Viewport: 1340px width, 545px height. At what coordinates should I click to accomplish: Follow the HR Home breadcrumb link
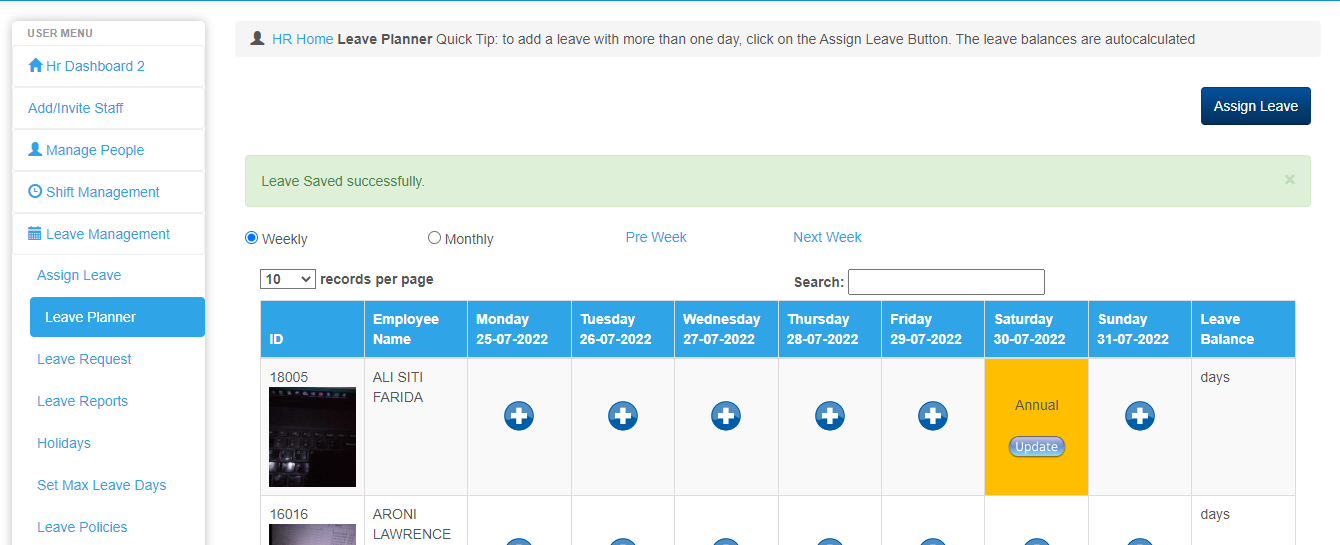tap(302, 39)
